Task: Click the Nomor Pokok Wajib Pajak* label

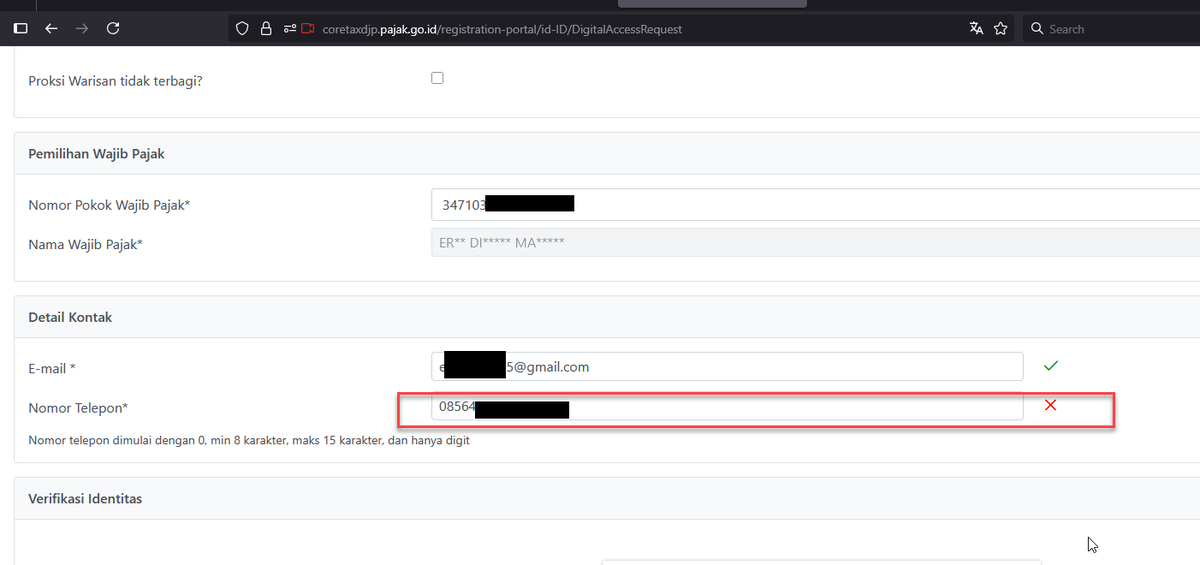Action: coord(109,205)
